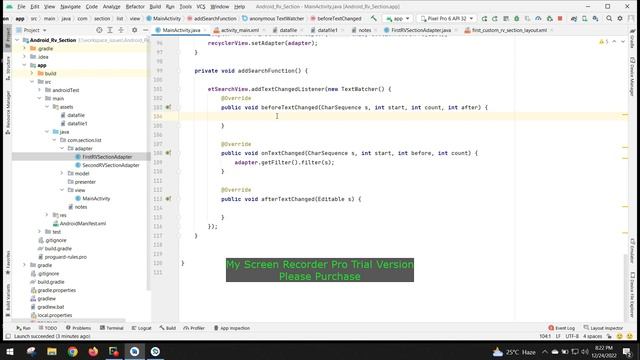640x360 pixels.
Task: Open Search Everywhere magnifier icon
Action: click(x=609, y=18)
